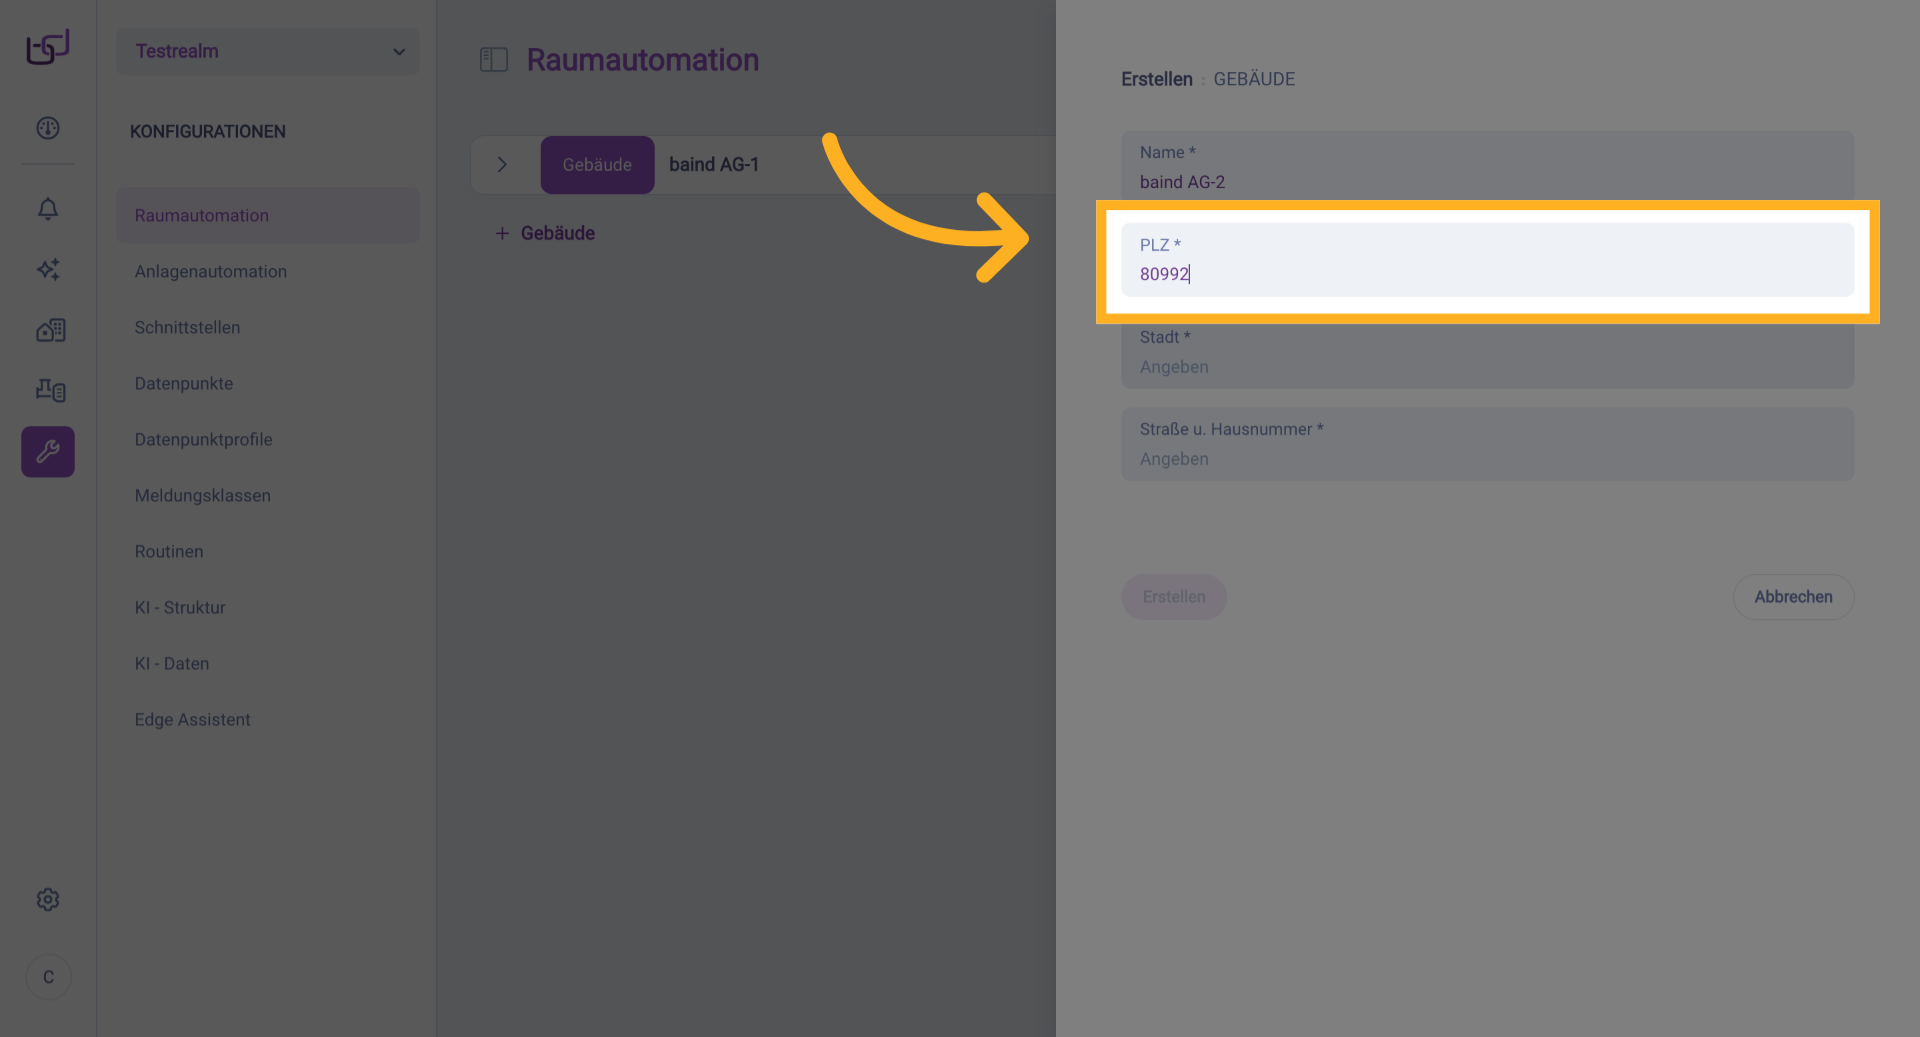Go to Schnittstellen configuration
This screenshot has width=1920, height=1037.
click(x=187, y=328)
